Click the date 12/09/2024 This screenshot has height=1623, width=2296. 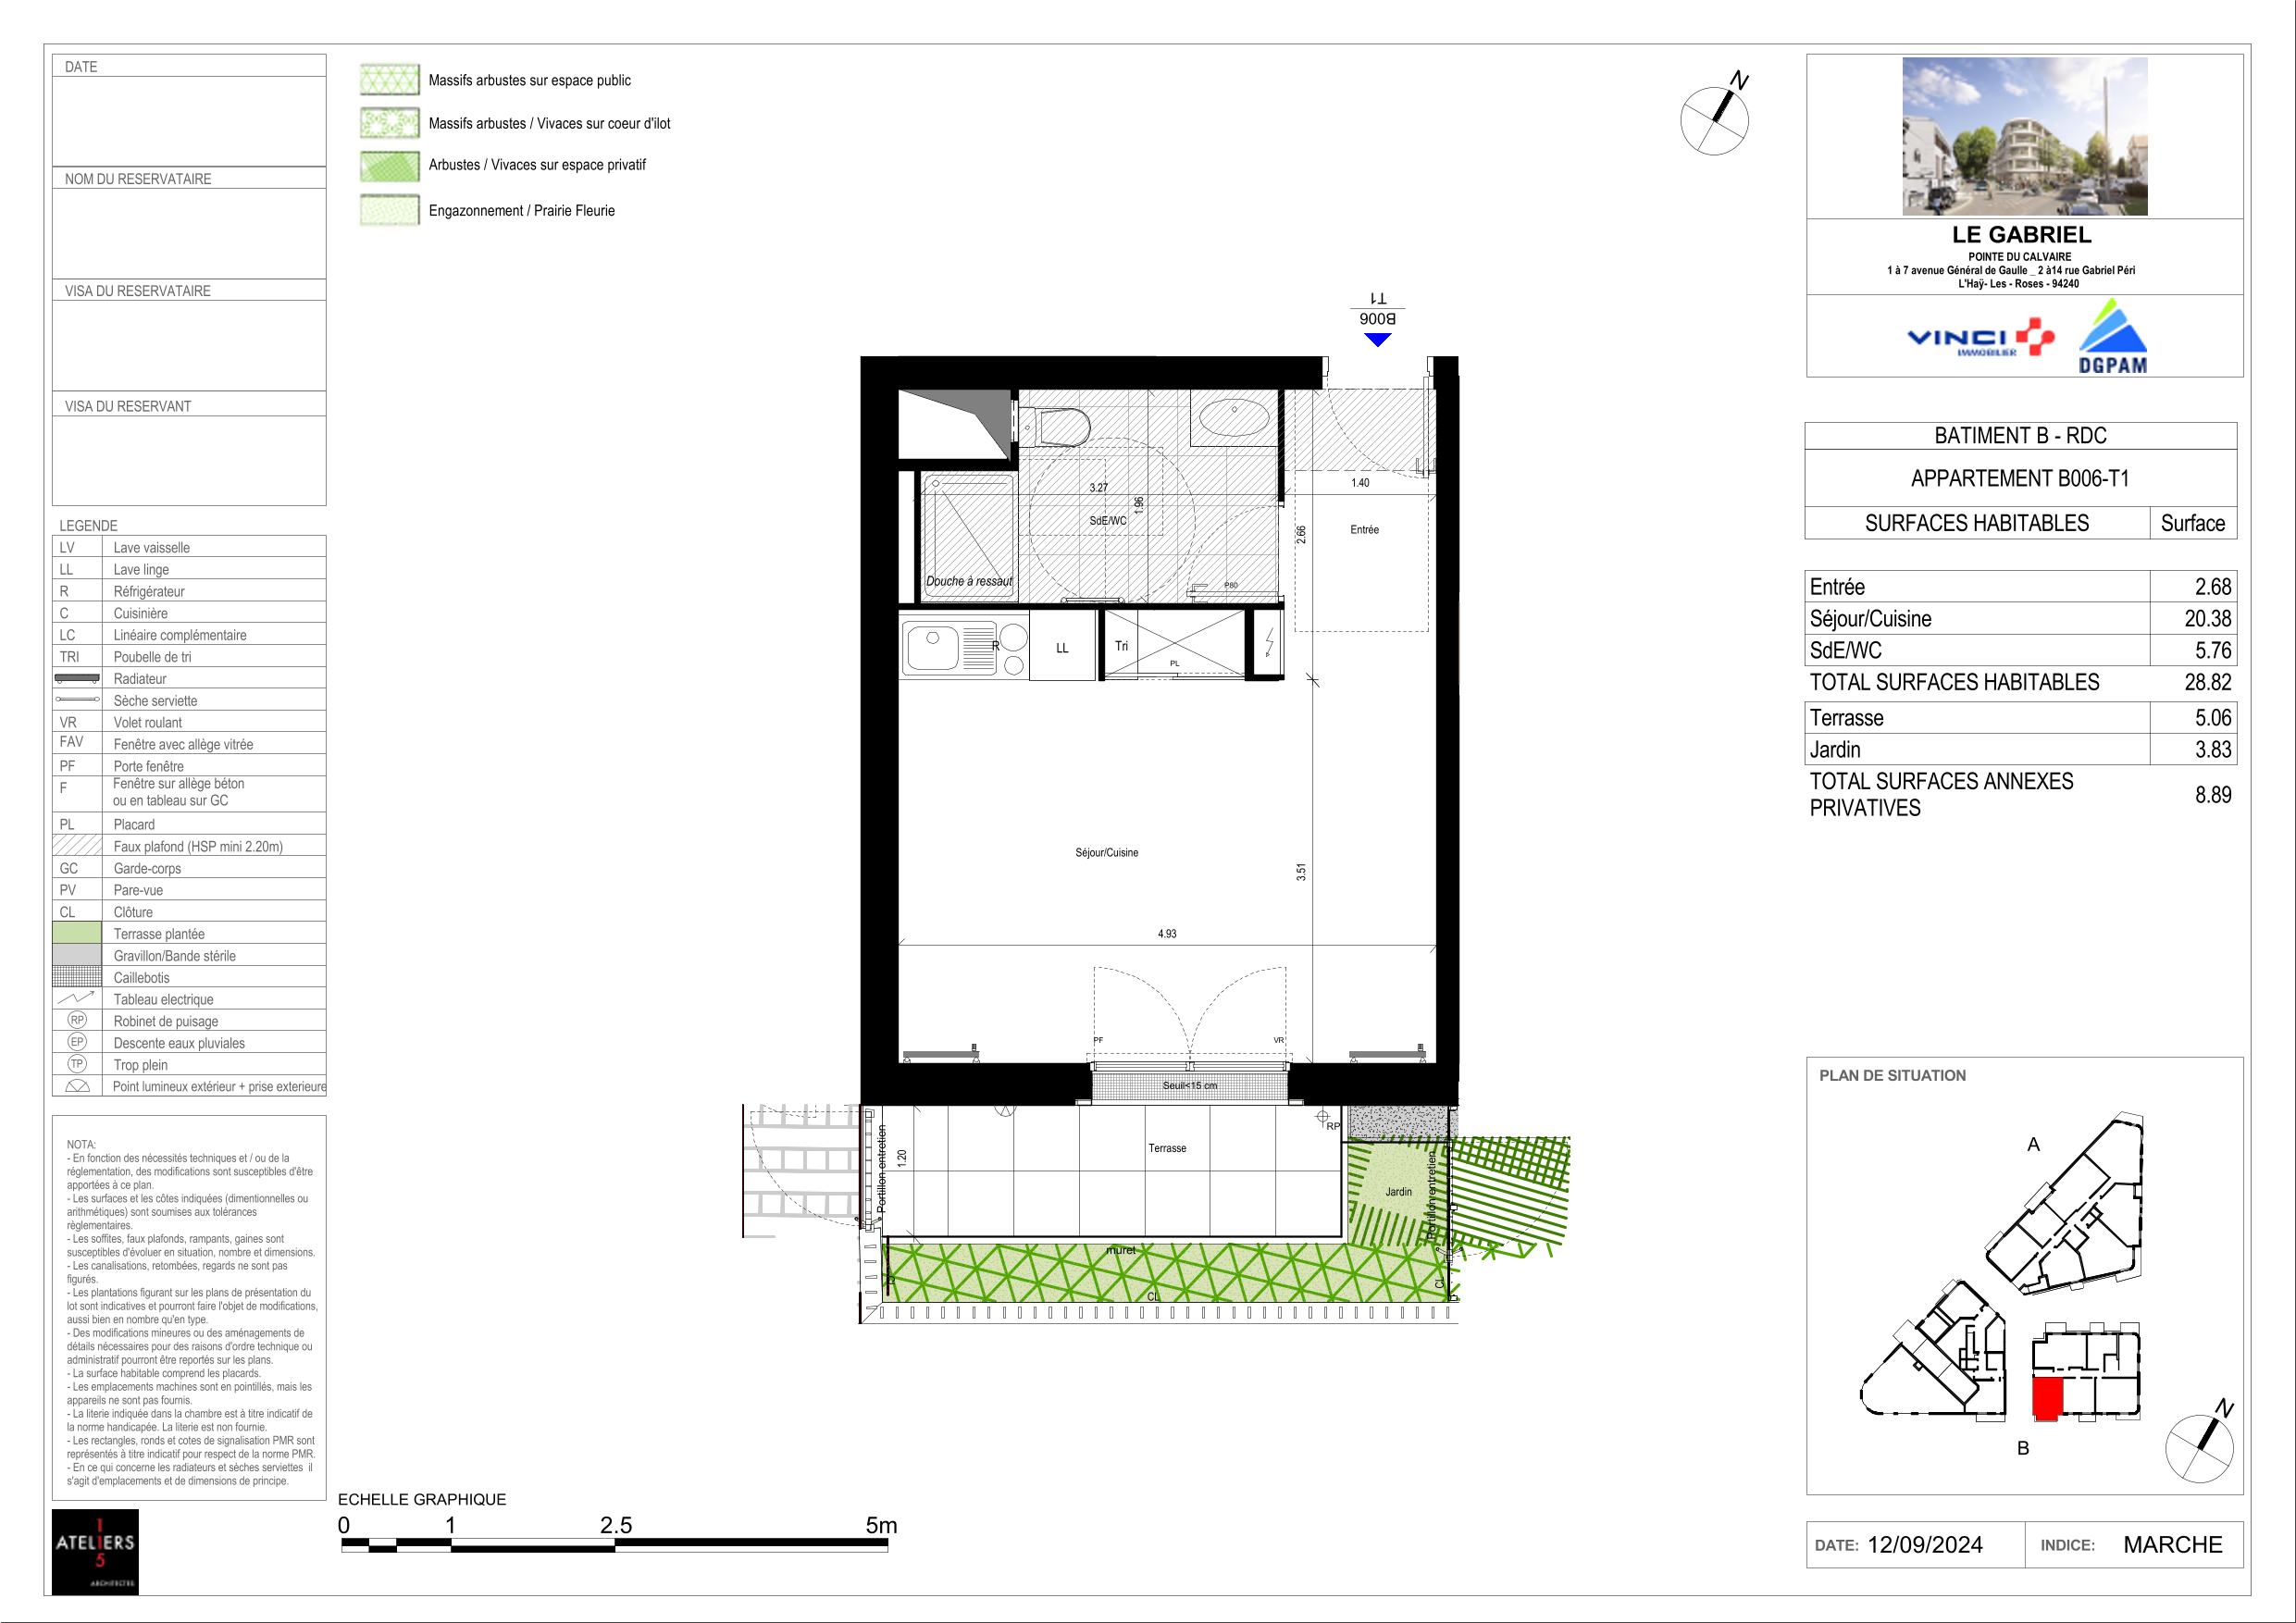pyautogui.click(x=1925, y=1544)
